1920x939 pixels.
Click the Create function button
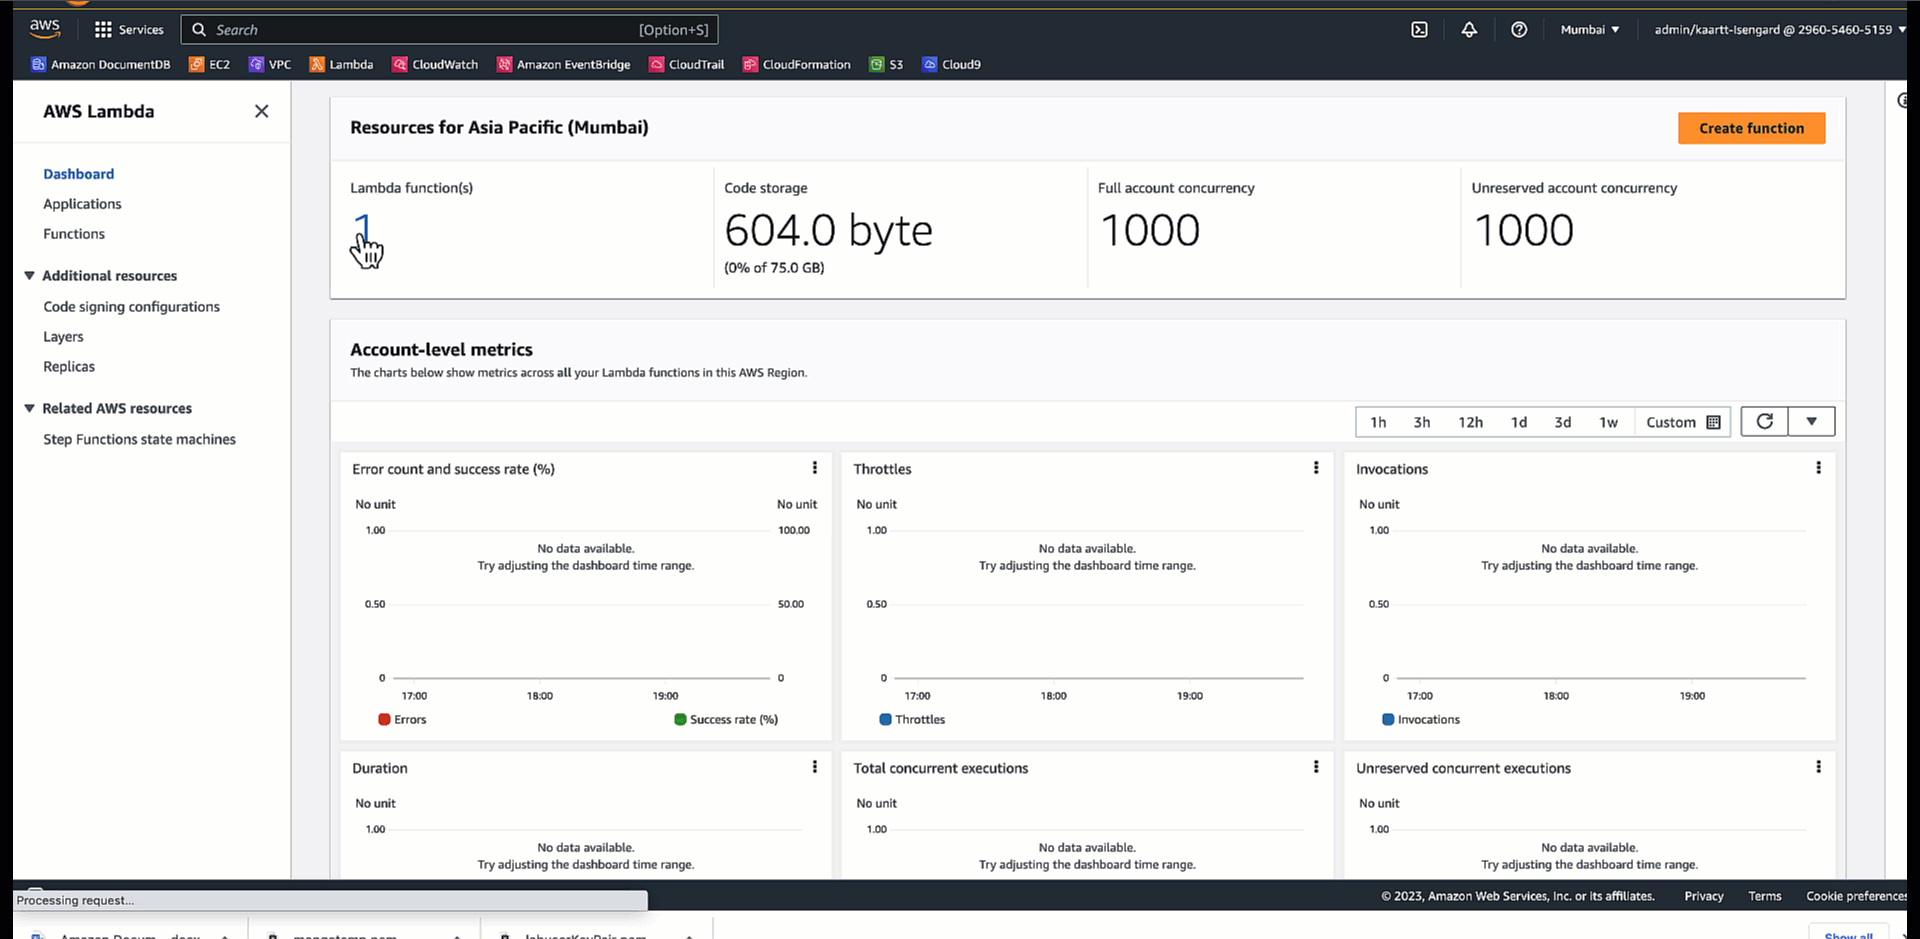[x=1751, y=128]
